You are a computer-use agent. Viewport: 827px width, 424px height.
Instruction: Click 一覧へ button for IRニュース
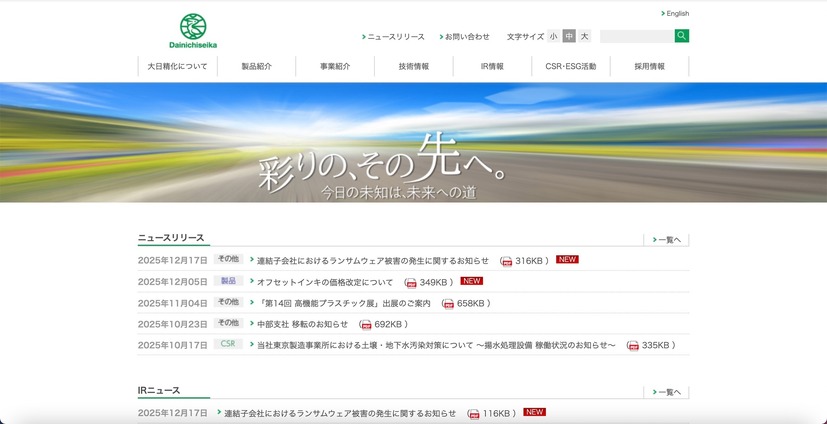(666, 392)
